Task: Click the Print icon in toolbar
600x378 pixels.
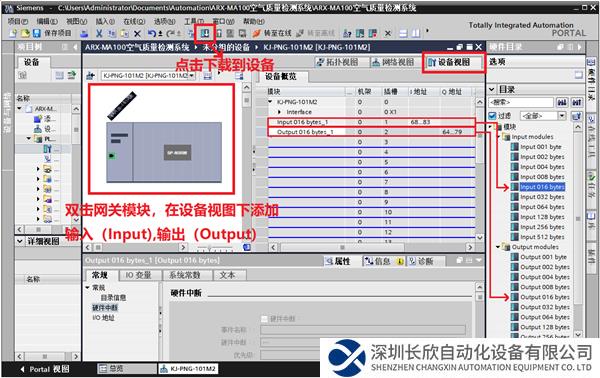Action: point(84,33)
